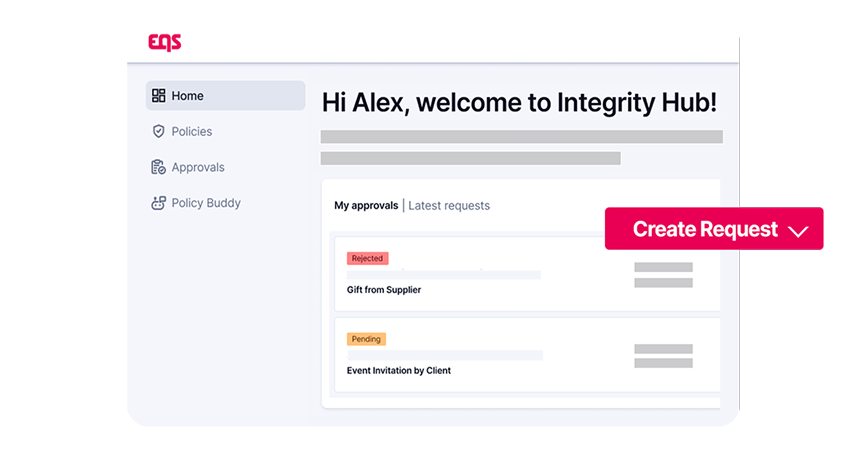Click the red Rejected status badge
The height and width of the screenshot is (450, 866).
point(367,258)
